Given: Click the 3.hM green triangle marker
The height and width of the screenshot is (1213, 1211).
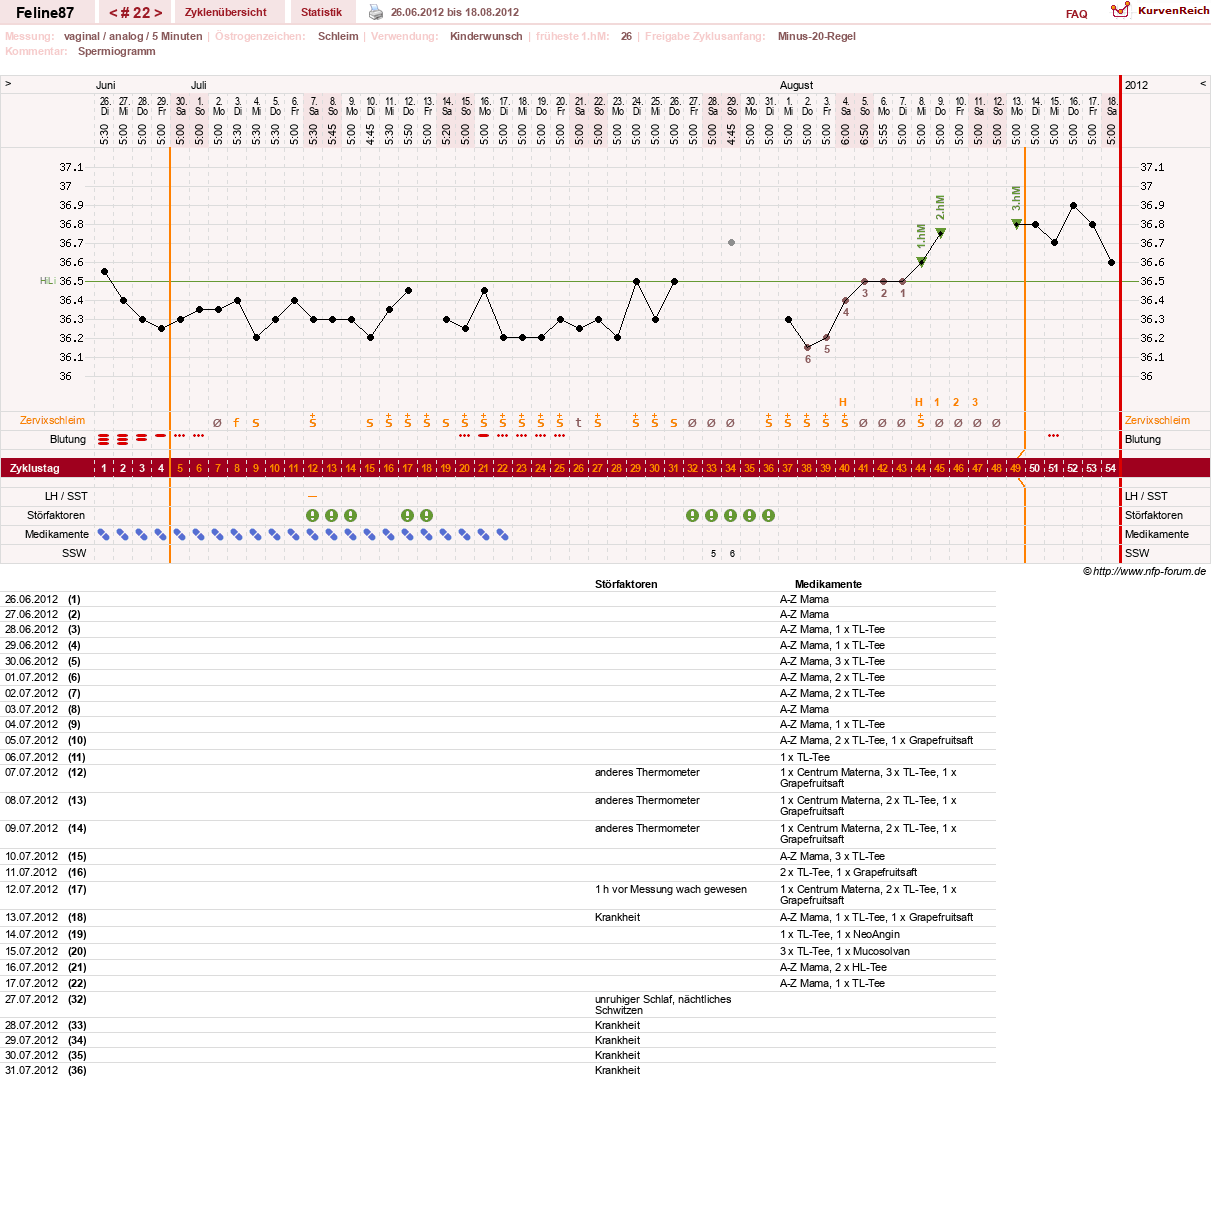Looking at the screenshot, I should click(1017, 224).
